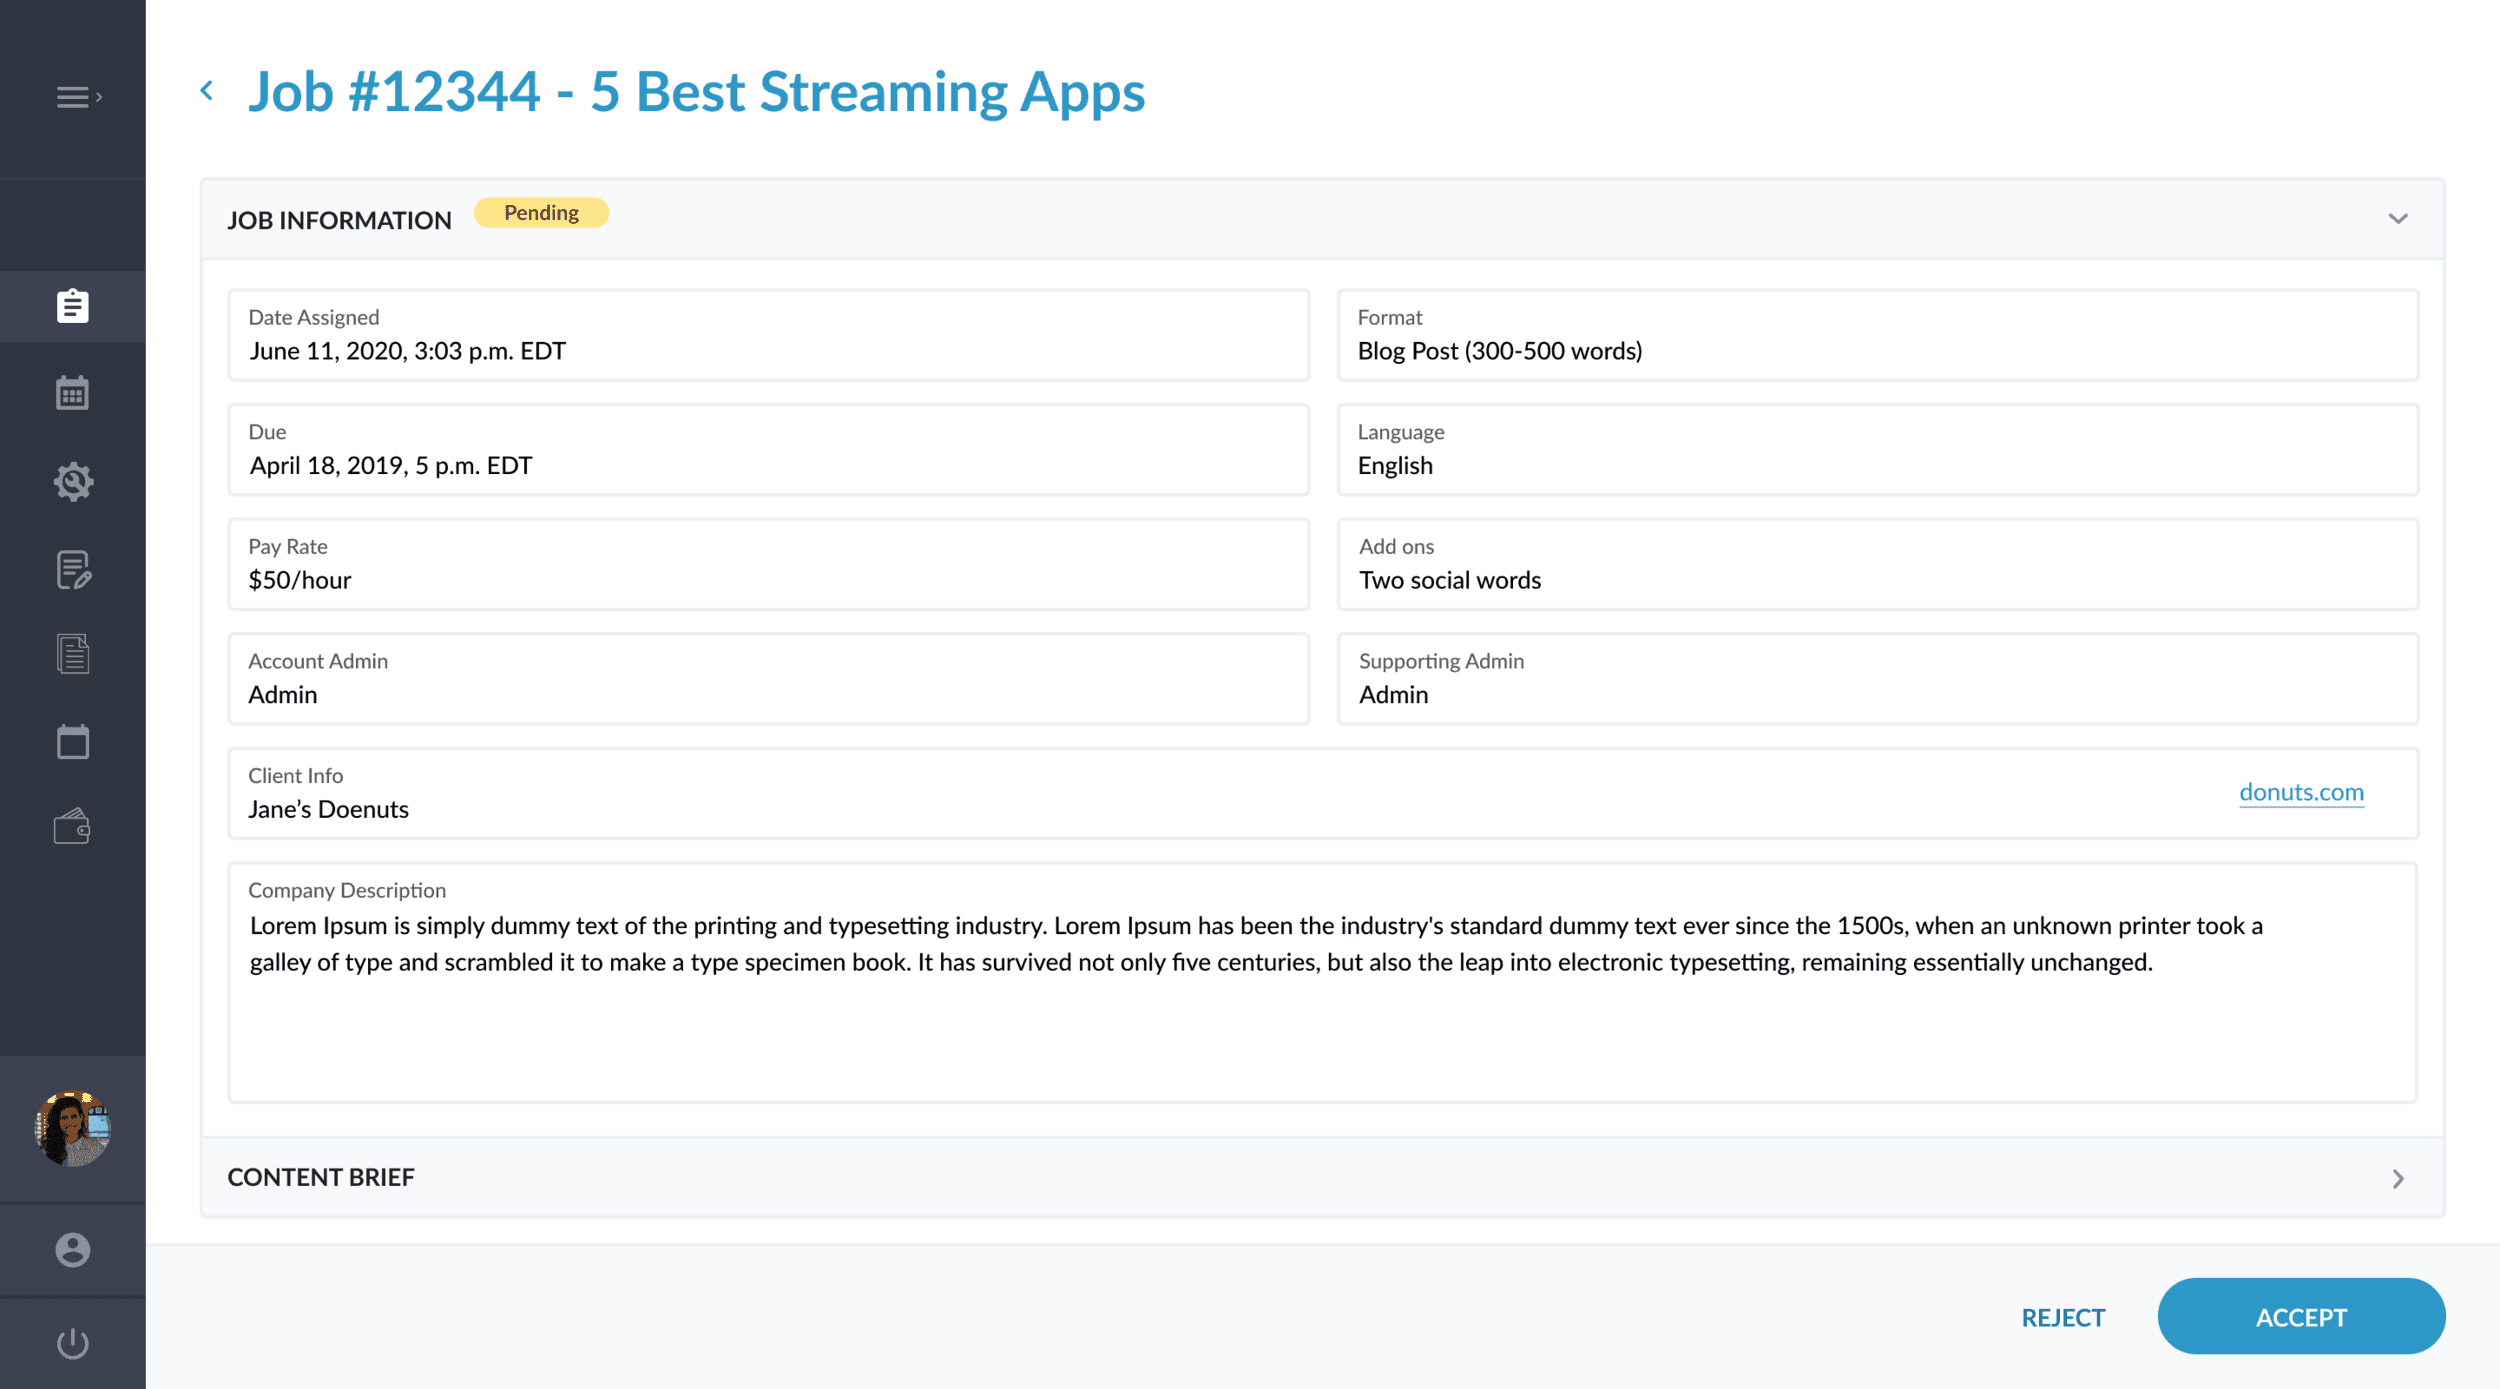
Task: Expand the sidebar hamburger menu
Action: [76, 97]
